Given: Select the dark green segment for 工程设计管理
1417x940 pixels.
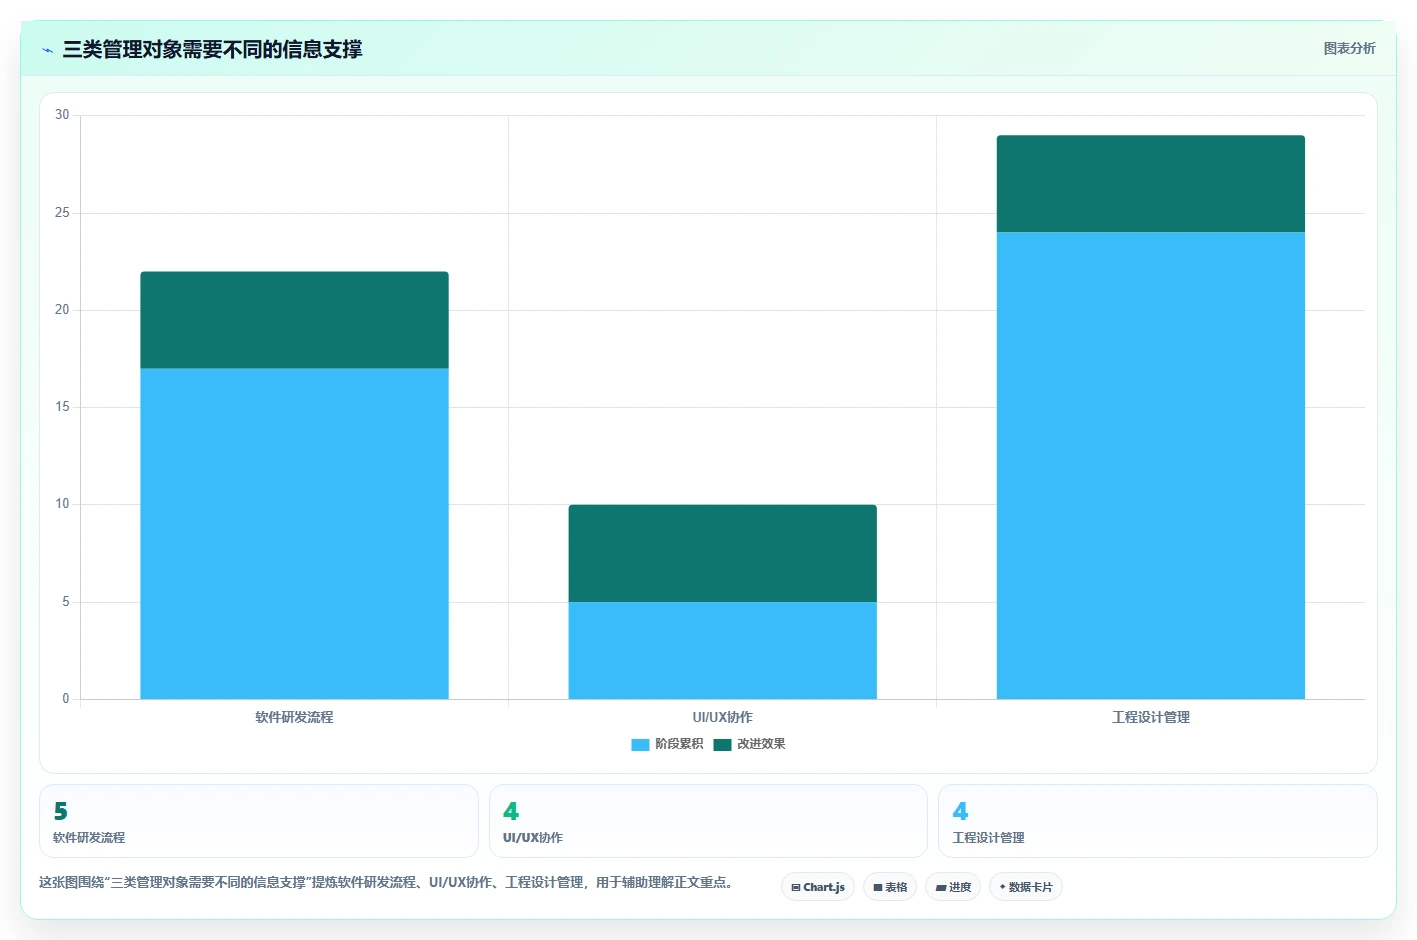Looking at the screenshot, I should tap(1150, 184).
